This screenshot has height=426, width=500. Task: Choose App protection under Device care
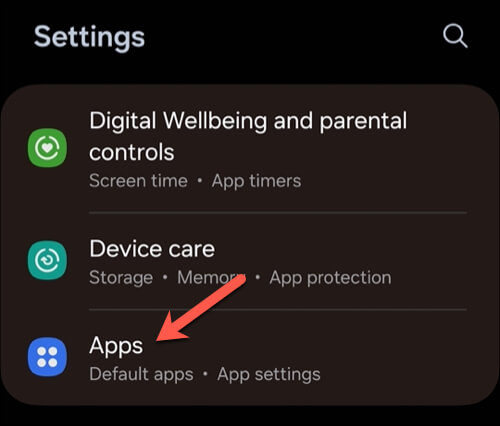(330, 278)
